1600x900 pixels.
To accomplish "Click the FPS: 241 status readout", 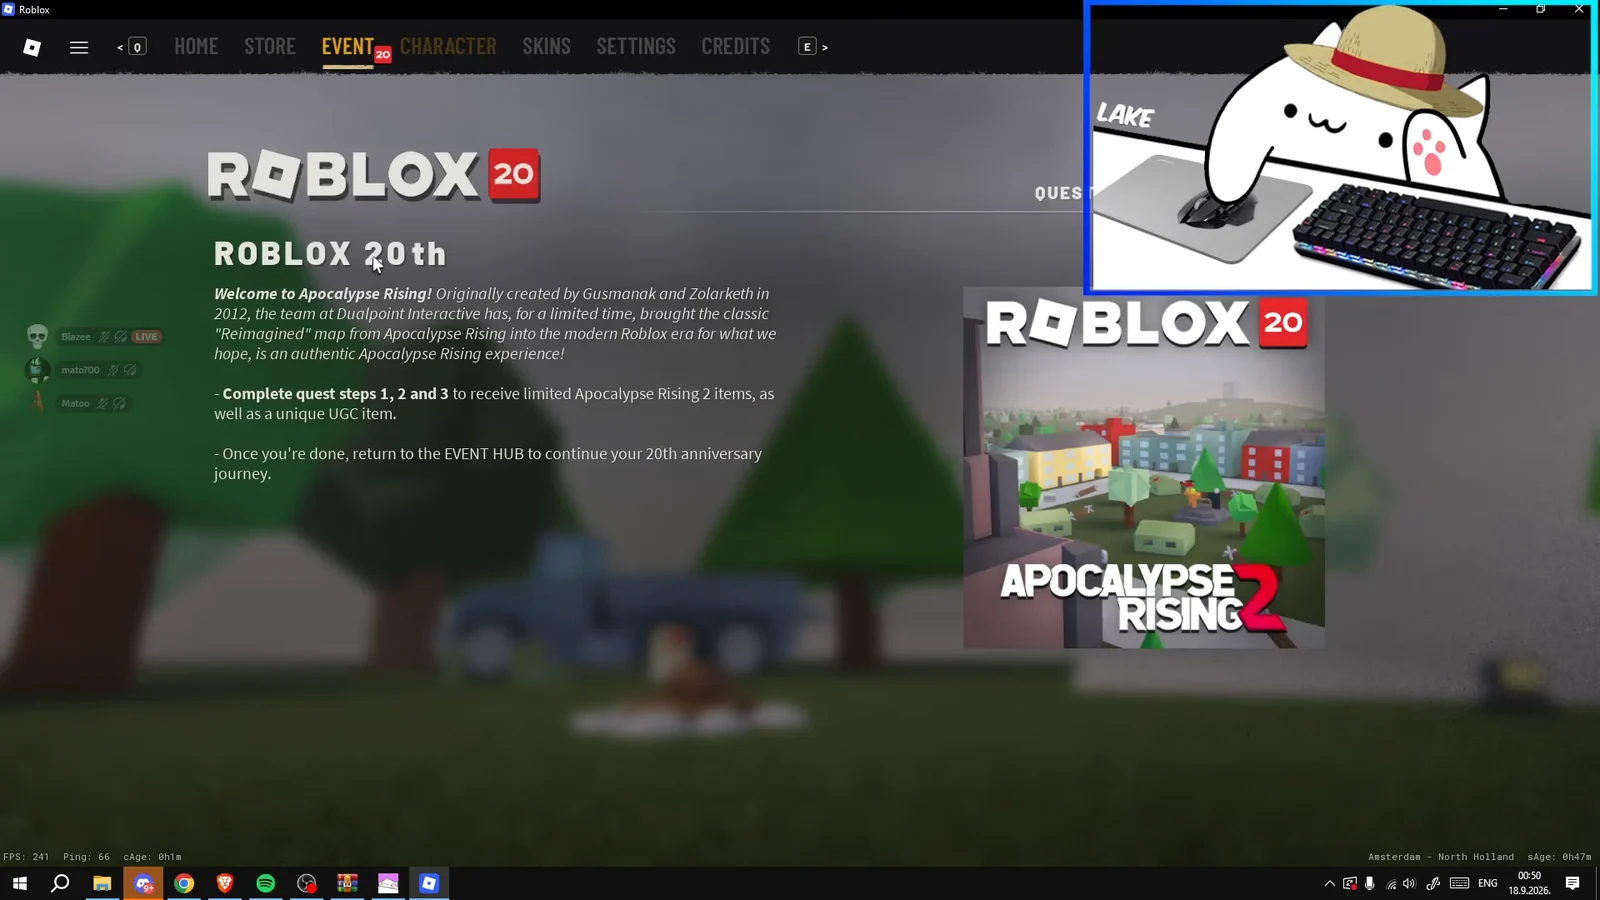I will (x=26, y=857).
